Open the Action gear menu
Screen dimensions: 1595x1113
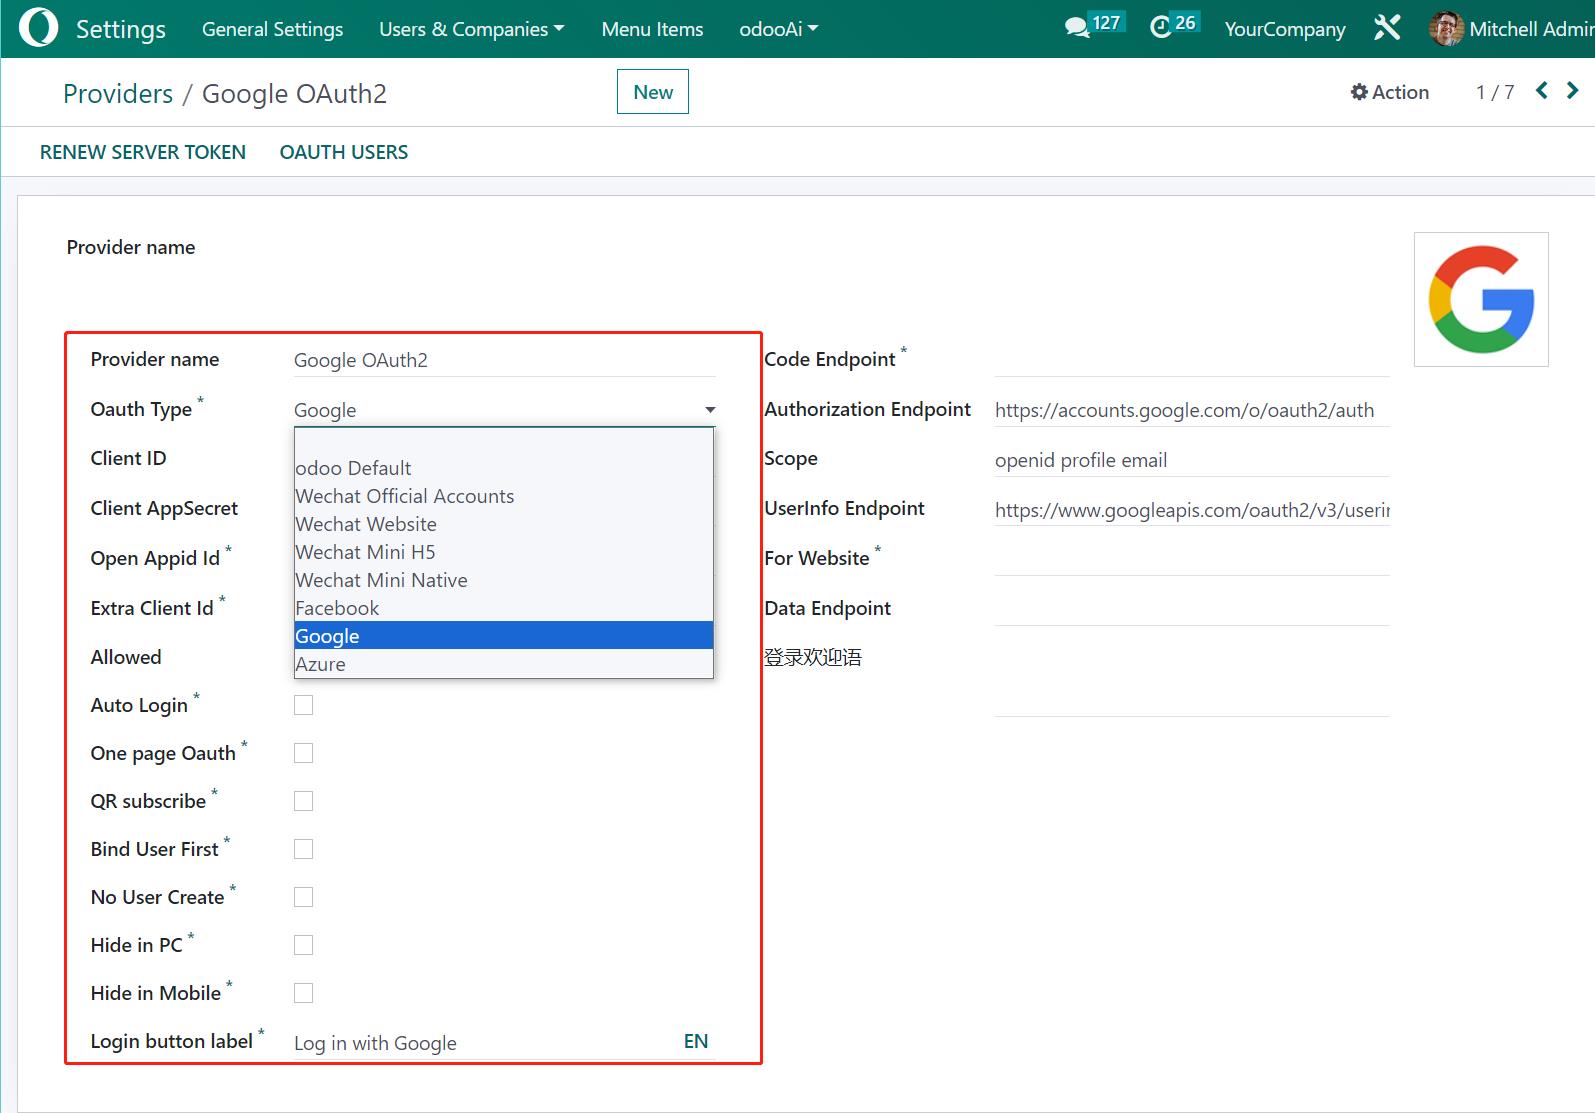click(x=1390, y=92)
